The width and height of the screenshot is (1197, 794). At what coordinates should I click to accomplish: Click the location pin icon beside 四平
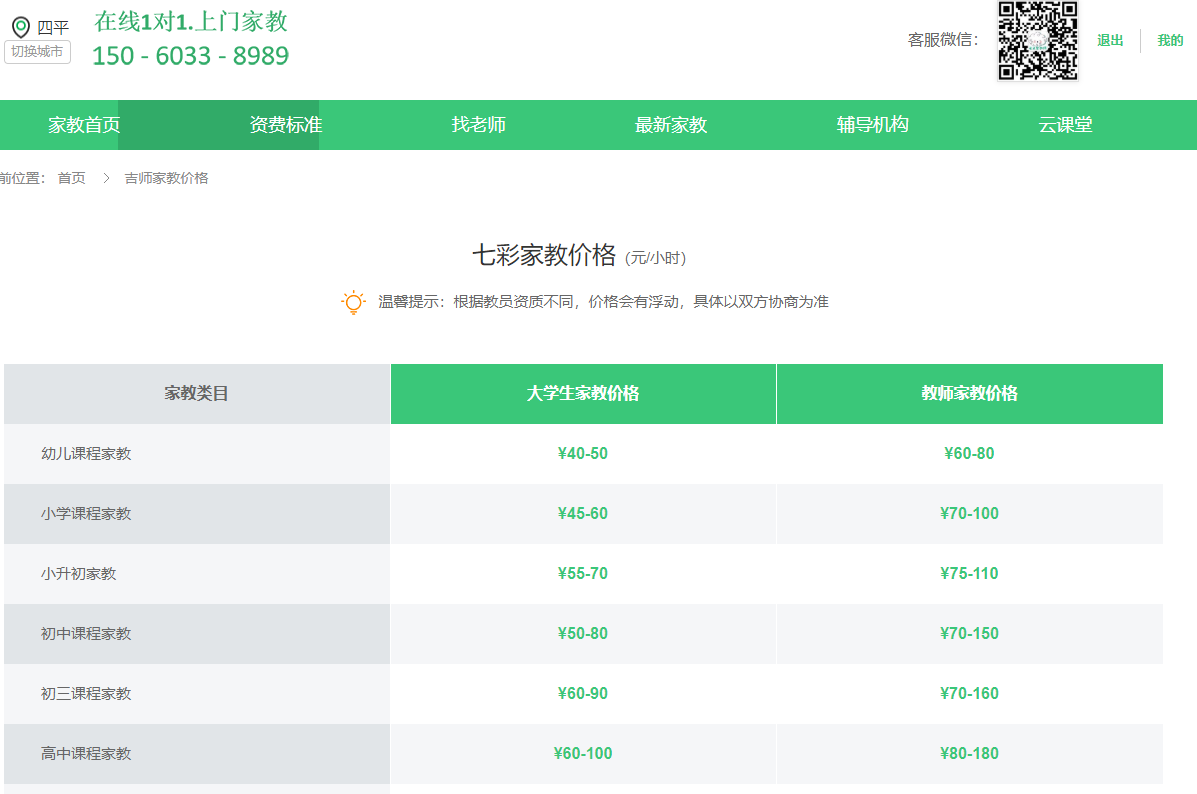pos(21,27)
